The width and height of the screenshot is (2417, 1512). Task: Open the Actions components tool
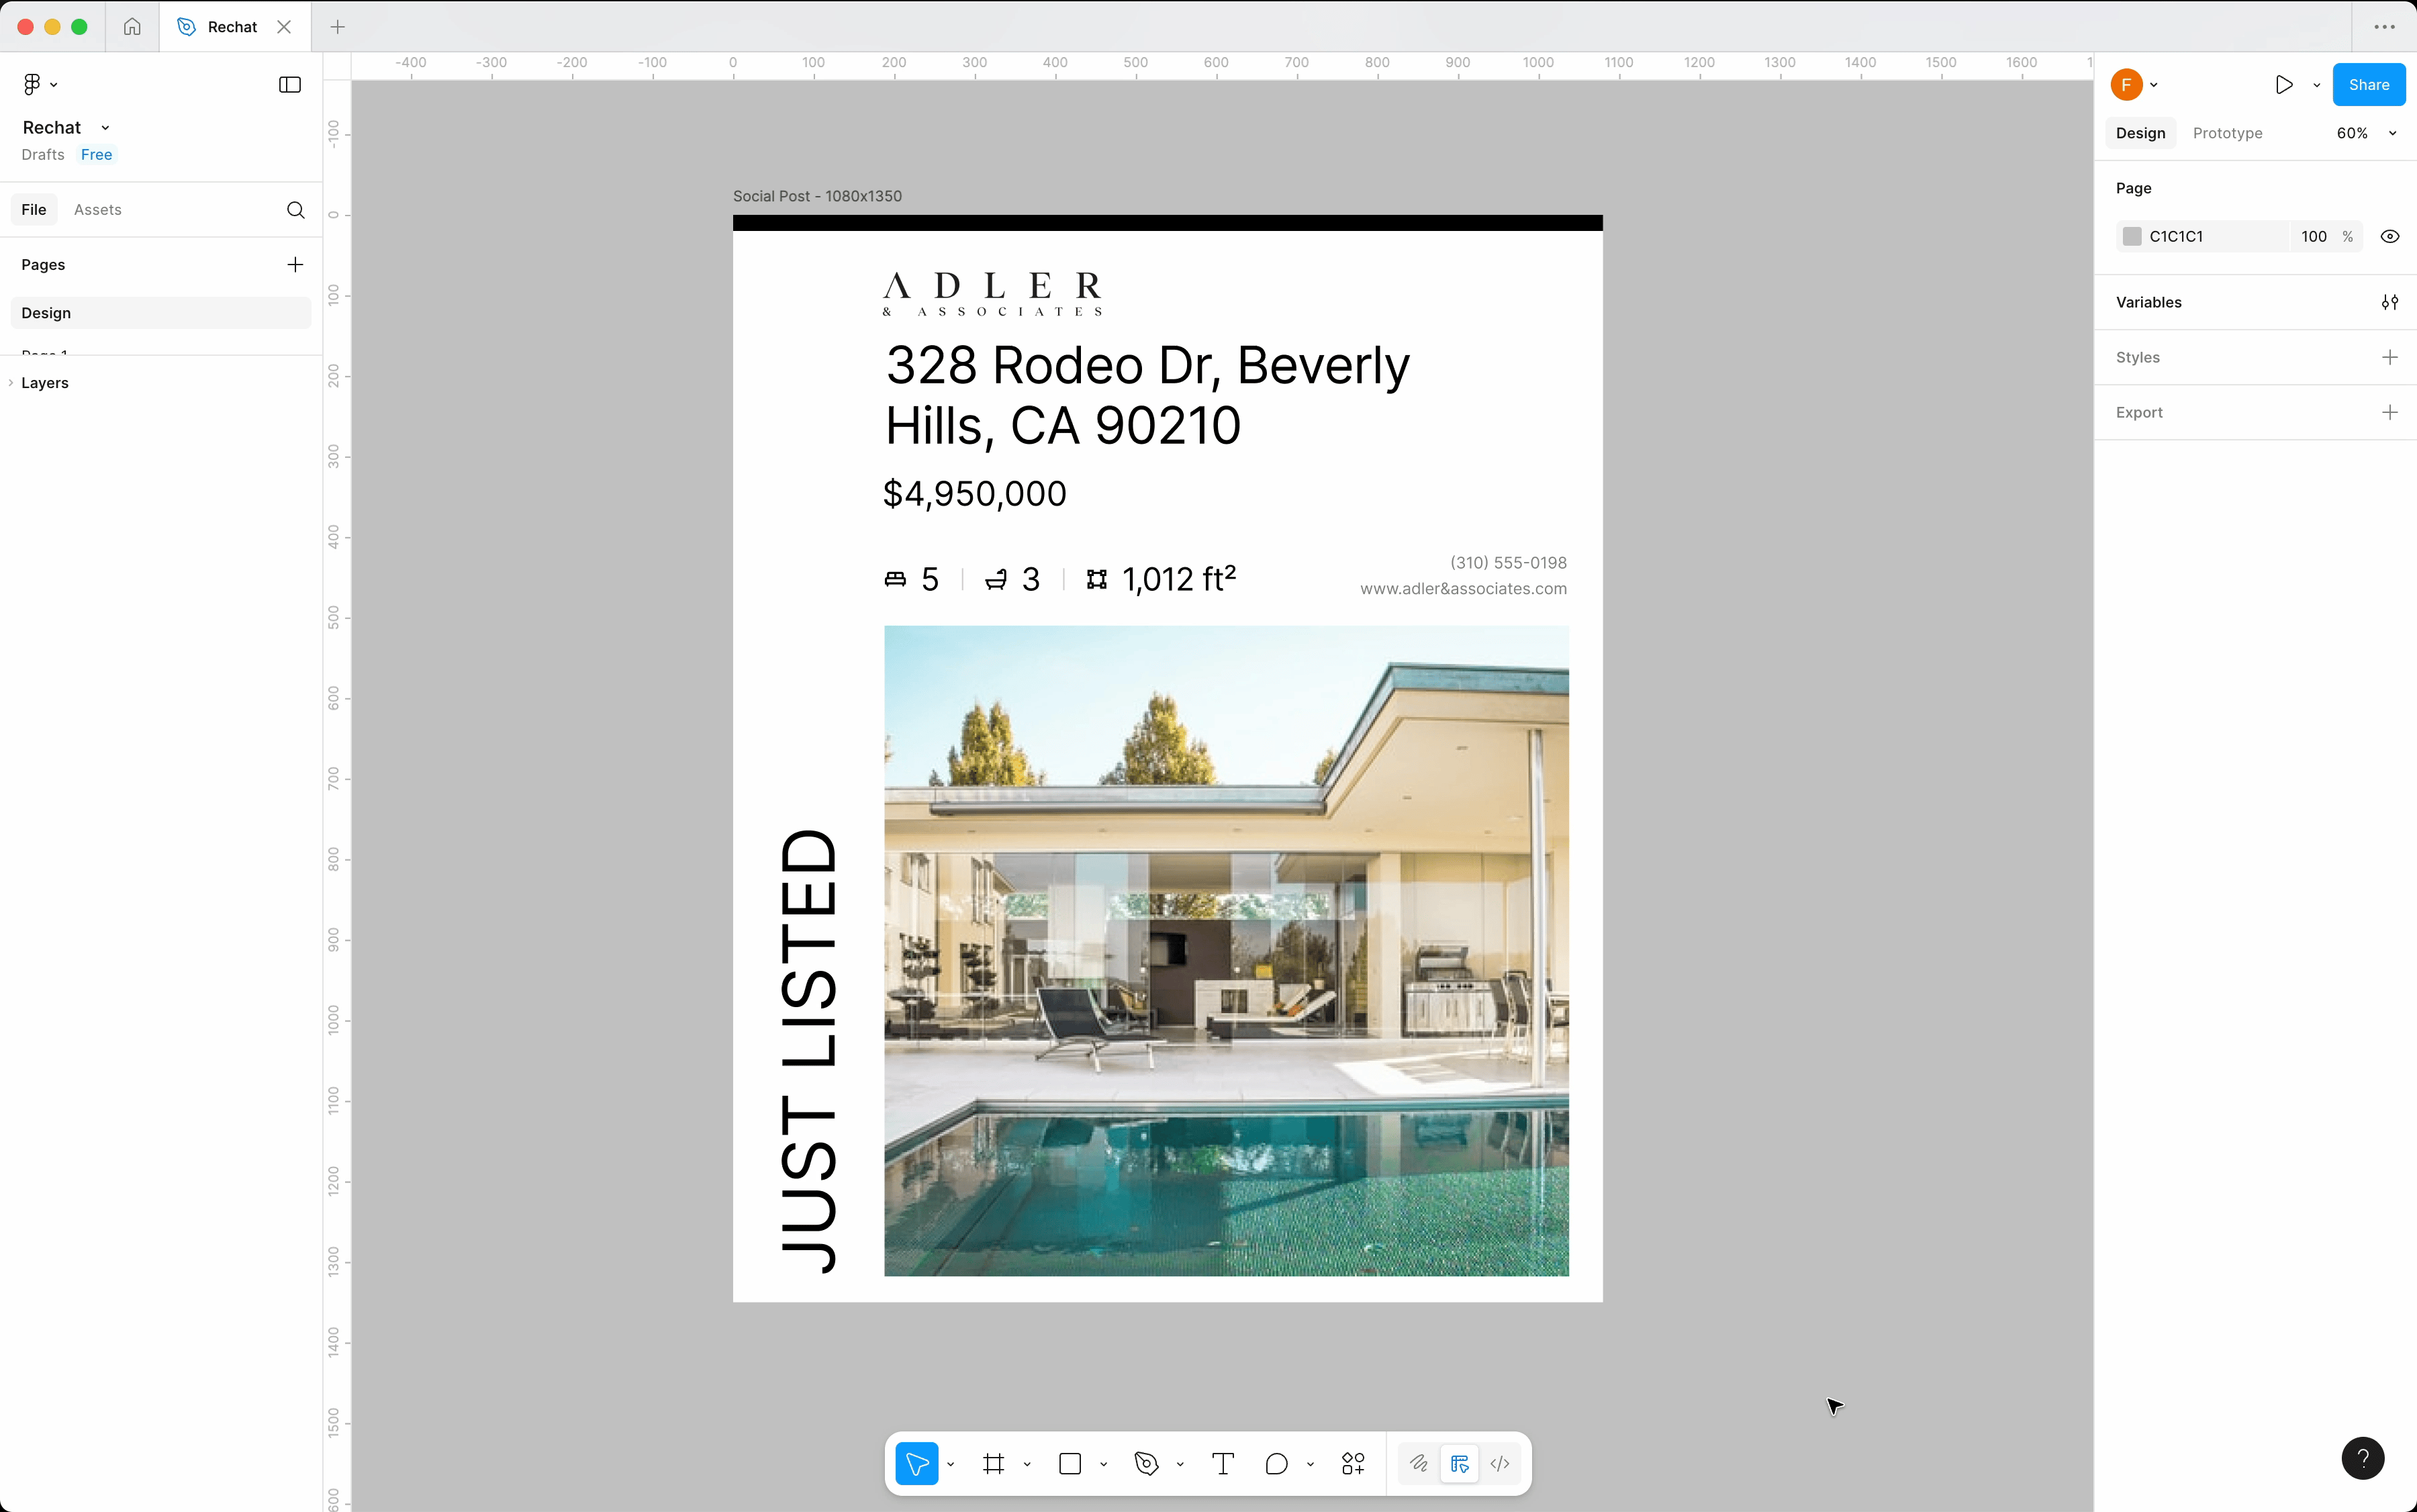(x=1353, y=1464)
